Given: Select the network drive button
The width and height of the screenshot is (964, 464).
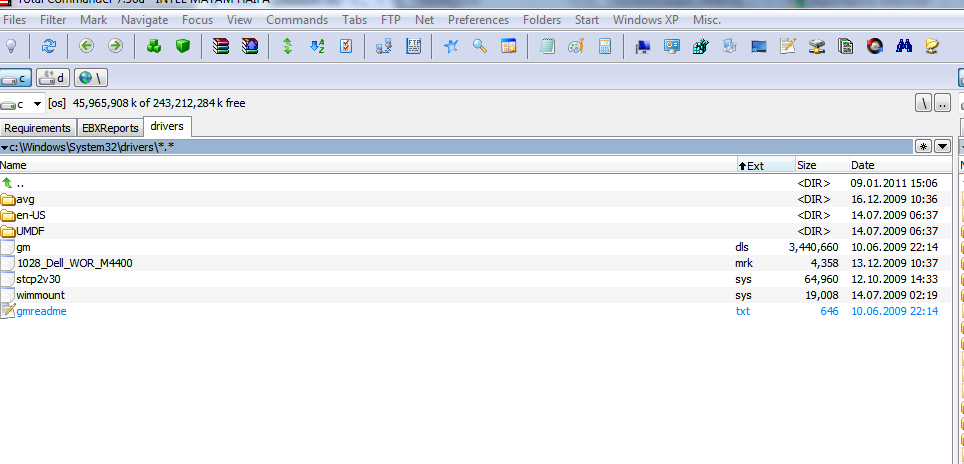Looking at the screenshot, I should pos(91,77).
